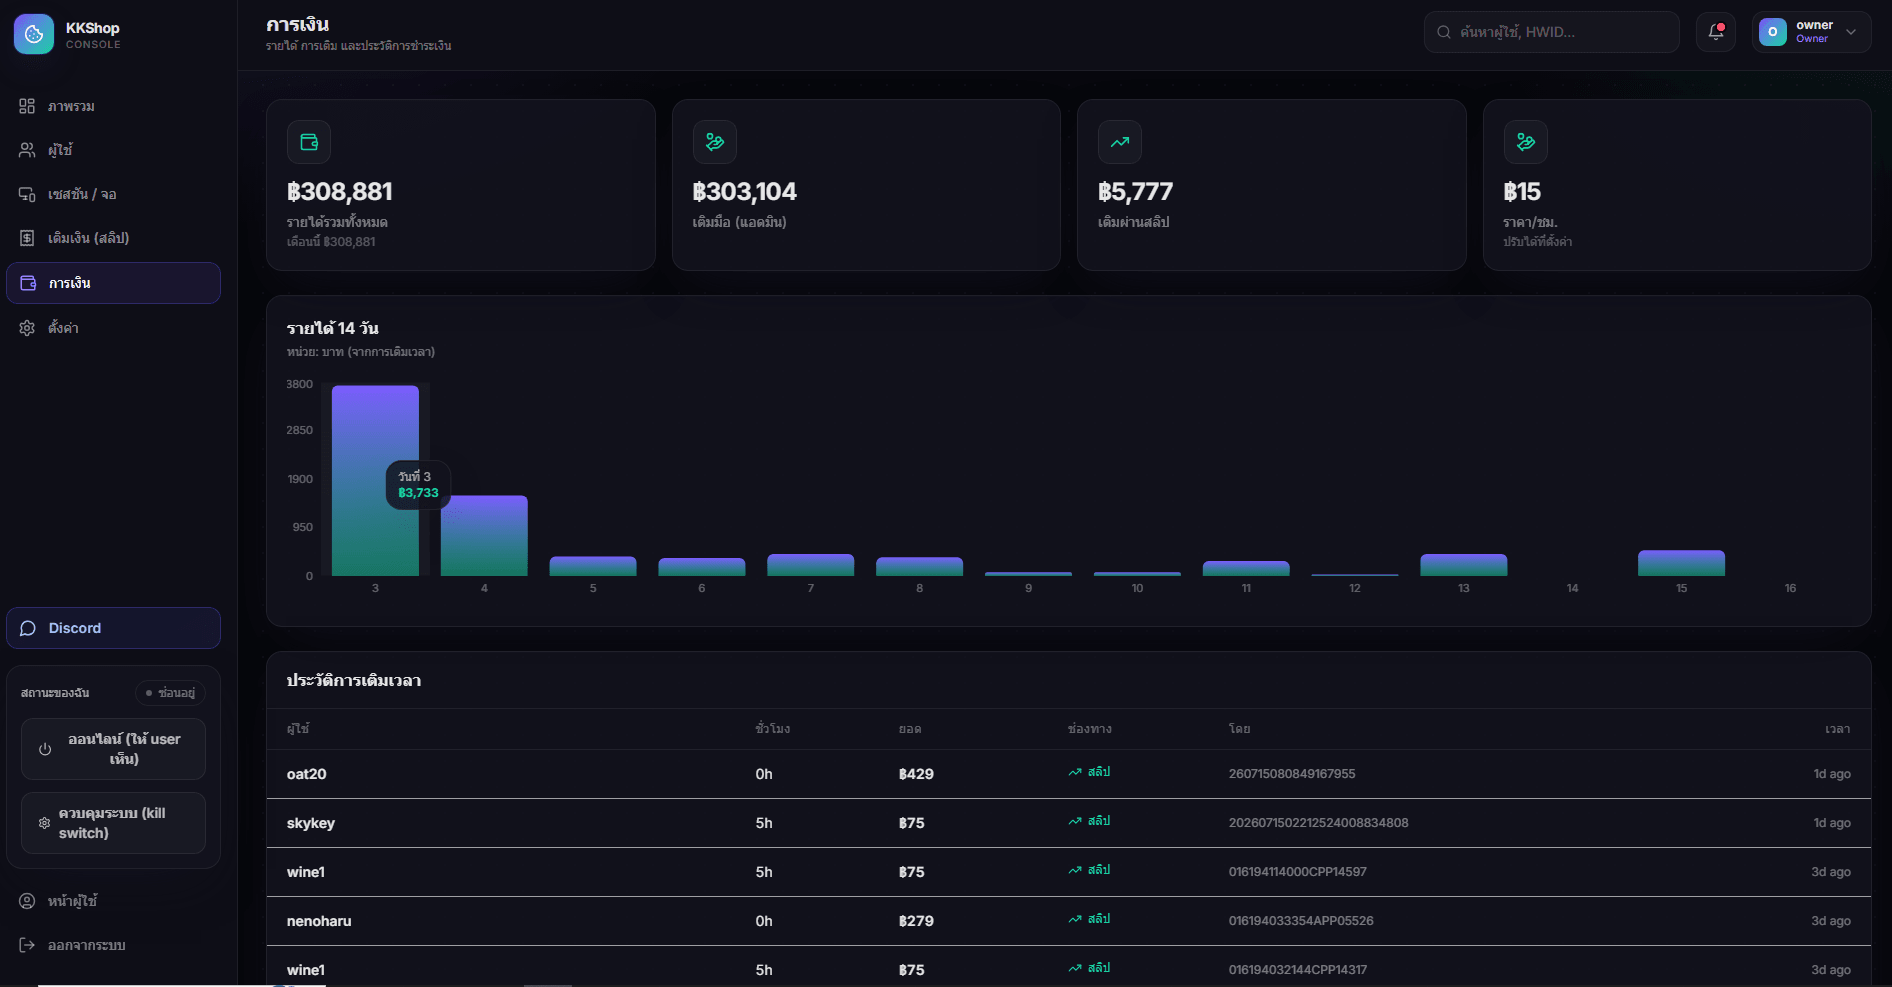Select การเงิน finance menu item
The width and height of the screenshot is (1892, 987).
point(113,283)
